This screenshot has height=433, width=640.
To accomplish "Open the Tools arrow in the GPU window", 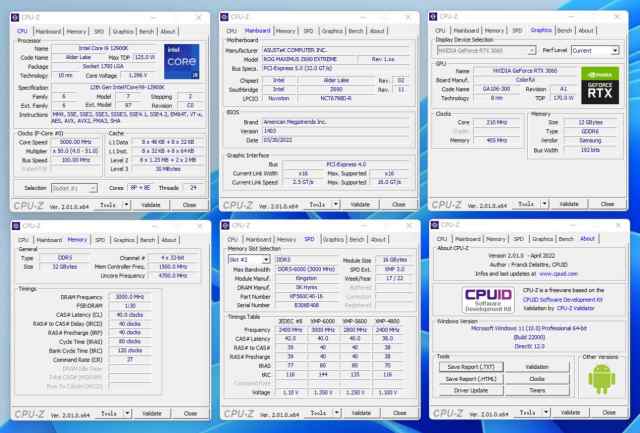I will pyautogui.click(x=544, y=204).
